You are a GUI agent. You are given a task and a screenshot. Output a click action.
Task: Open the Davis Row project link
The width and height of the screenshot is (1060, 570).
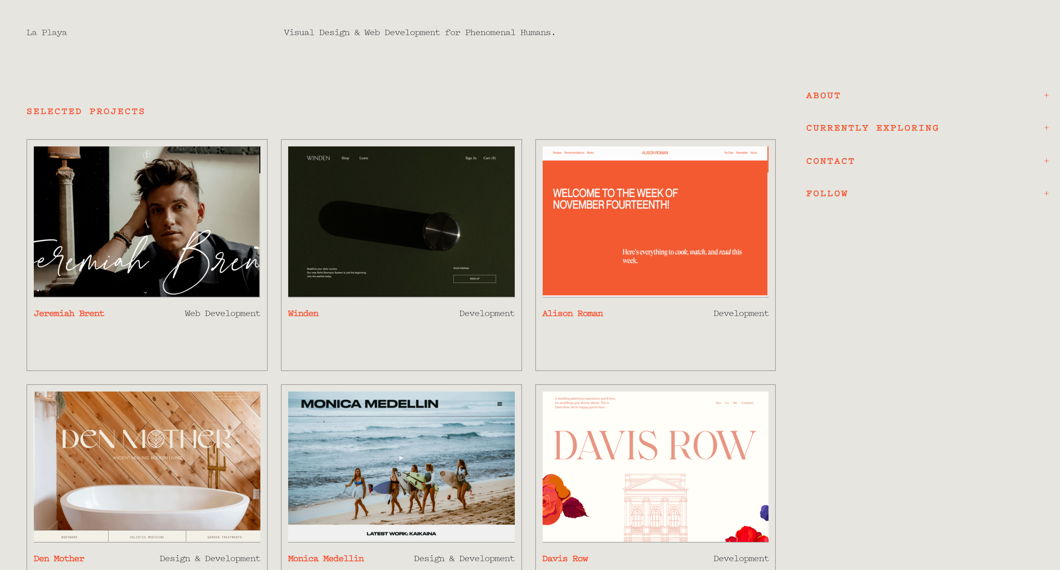pyautogui.click(x=565, y=559)
